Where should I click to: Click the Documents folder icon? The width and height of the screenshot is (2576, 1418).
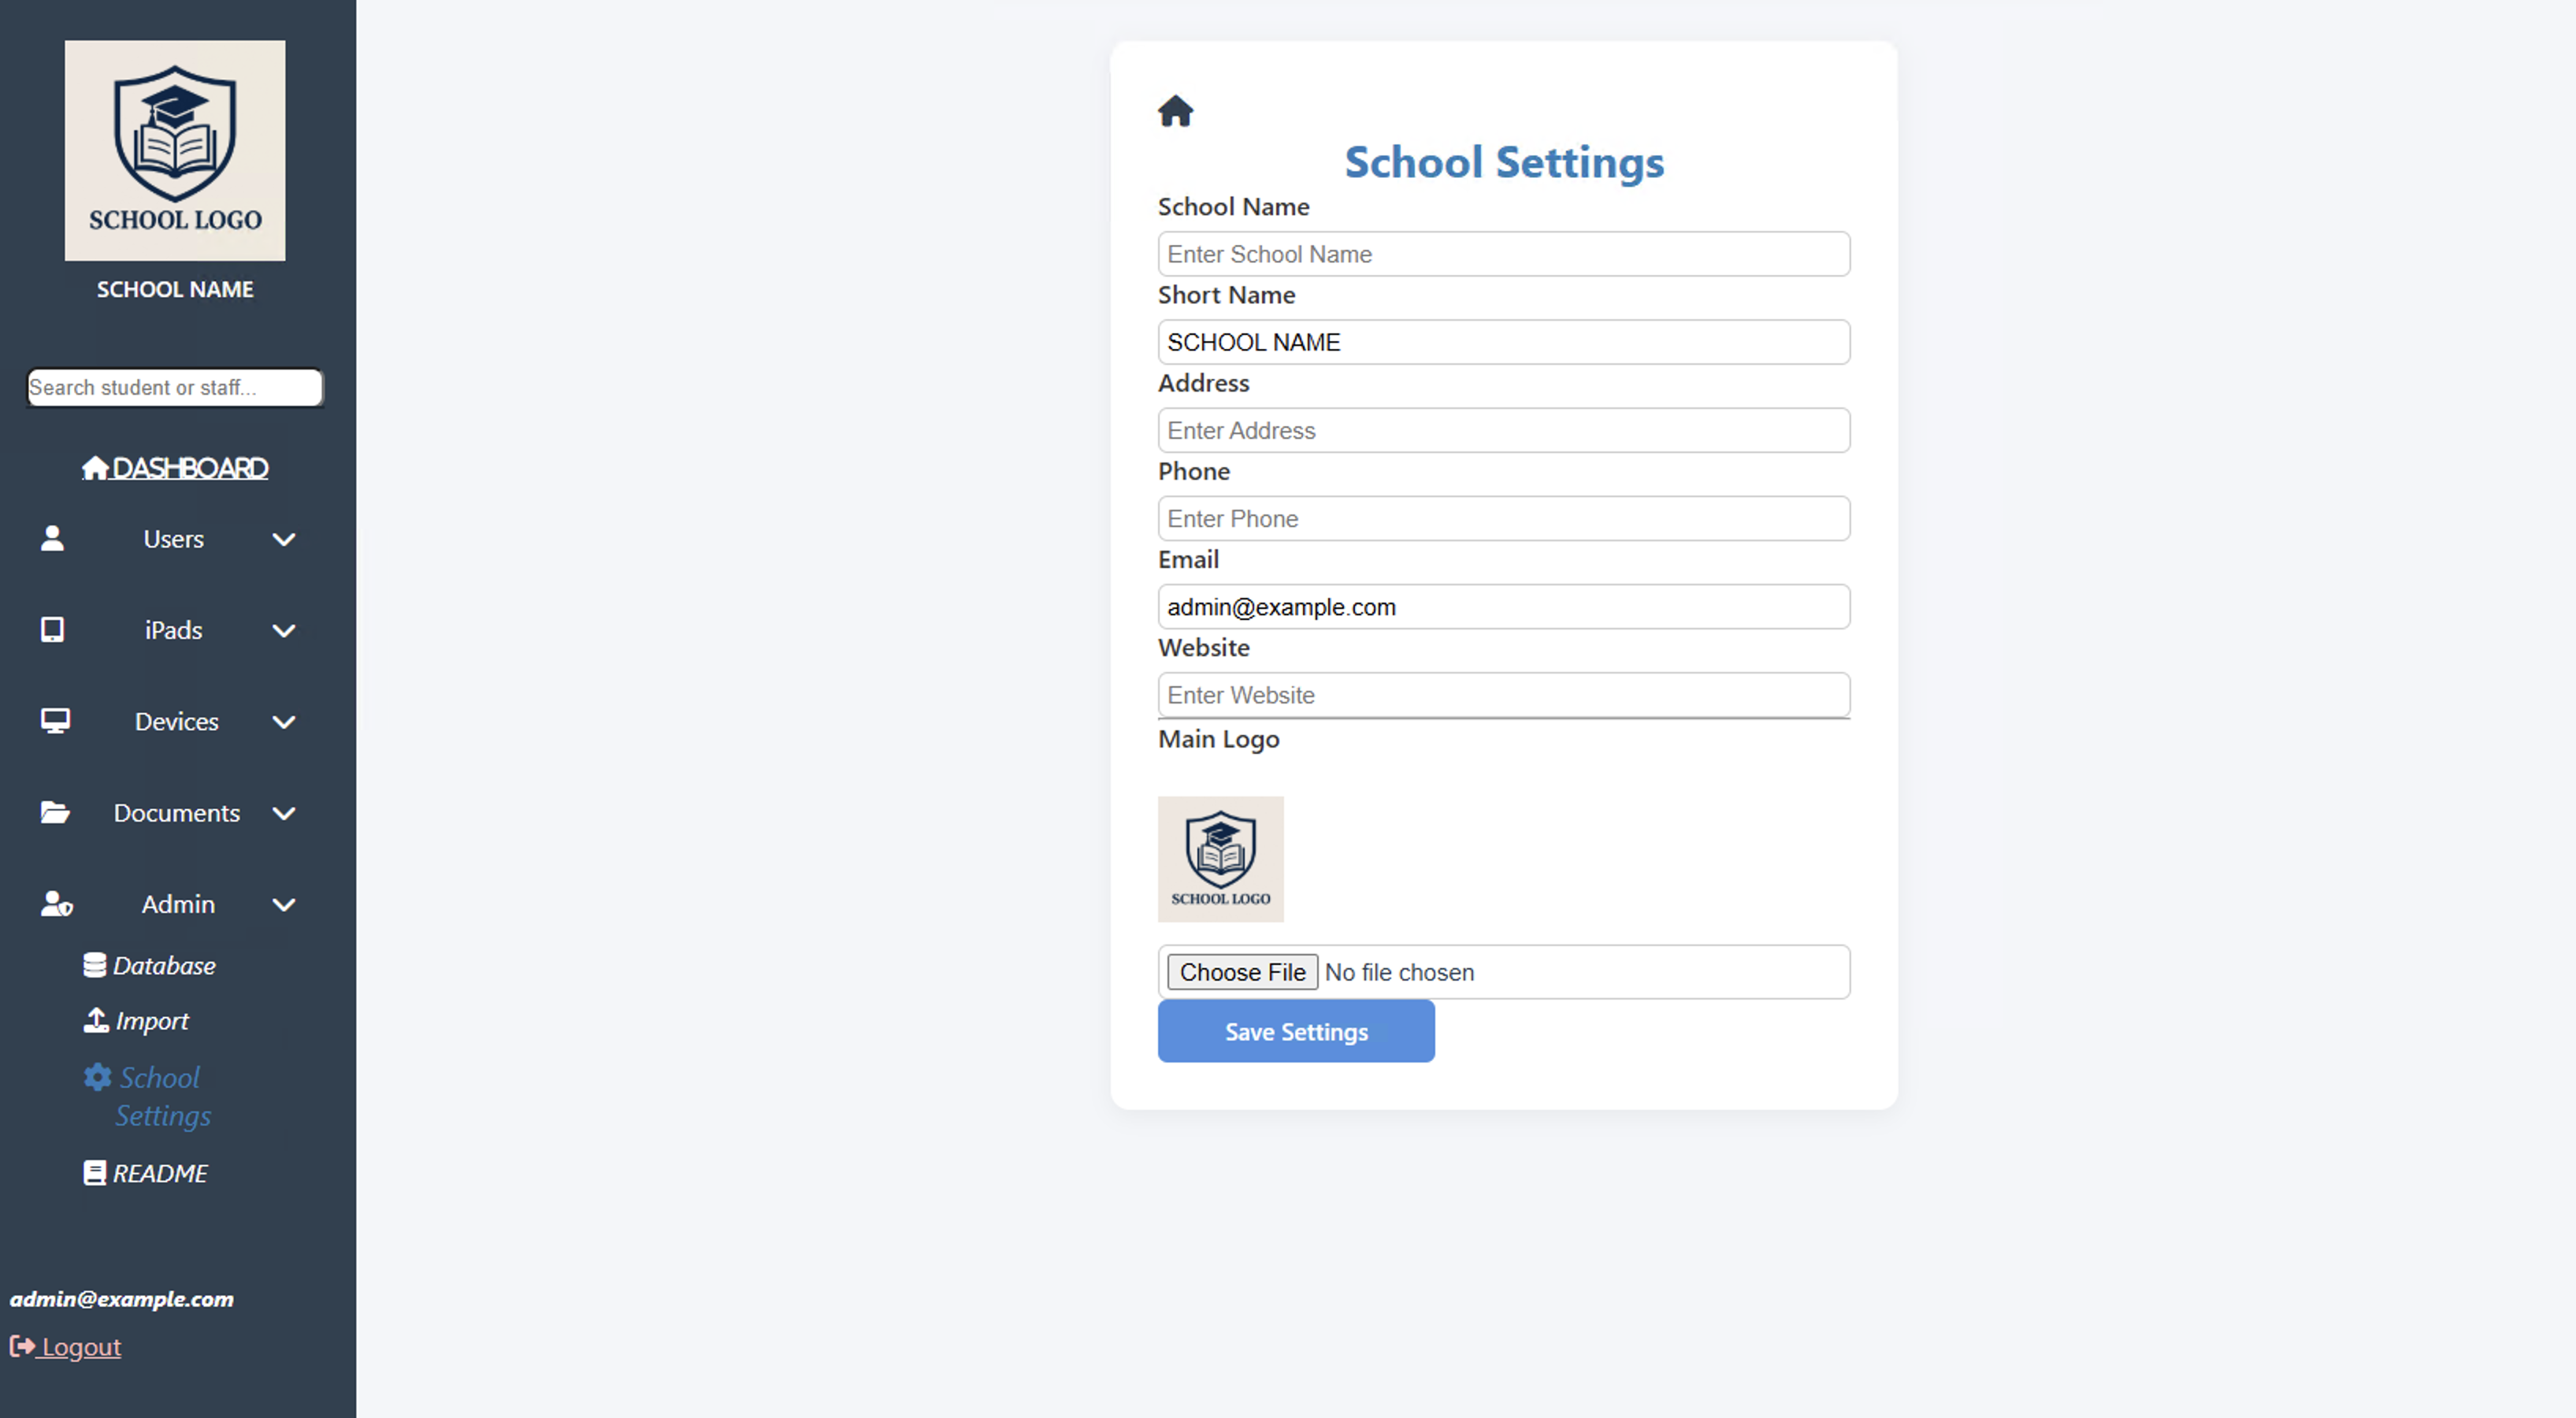click(55, 812)
